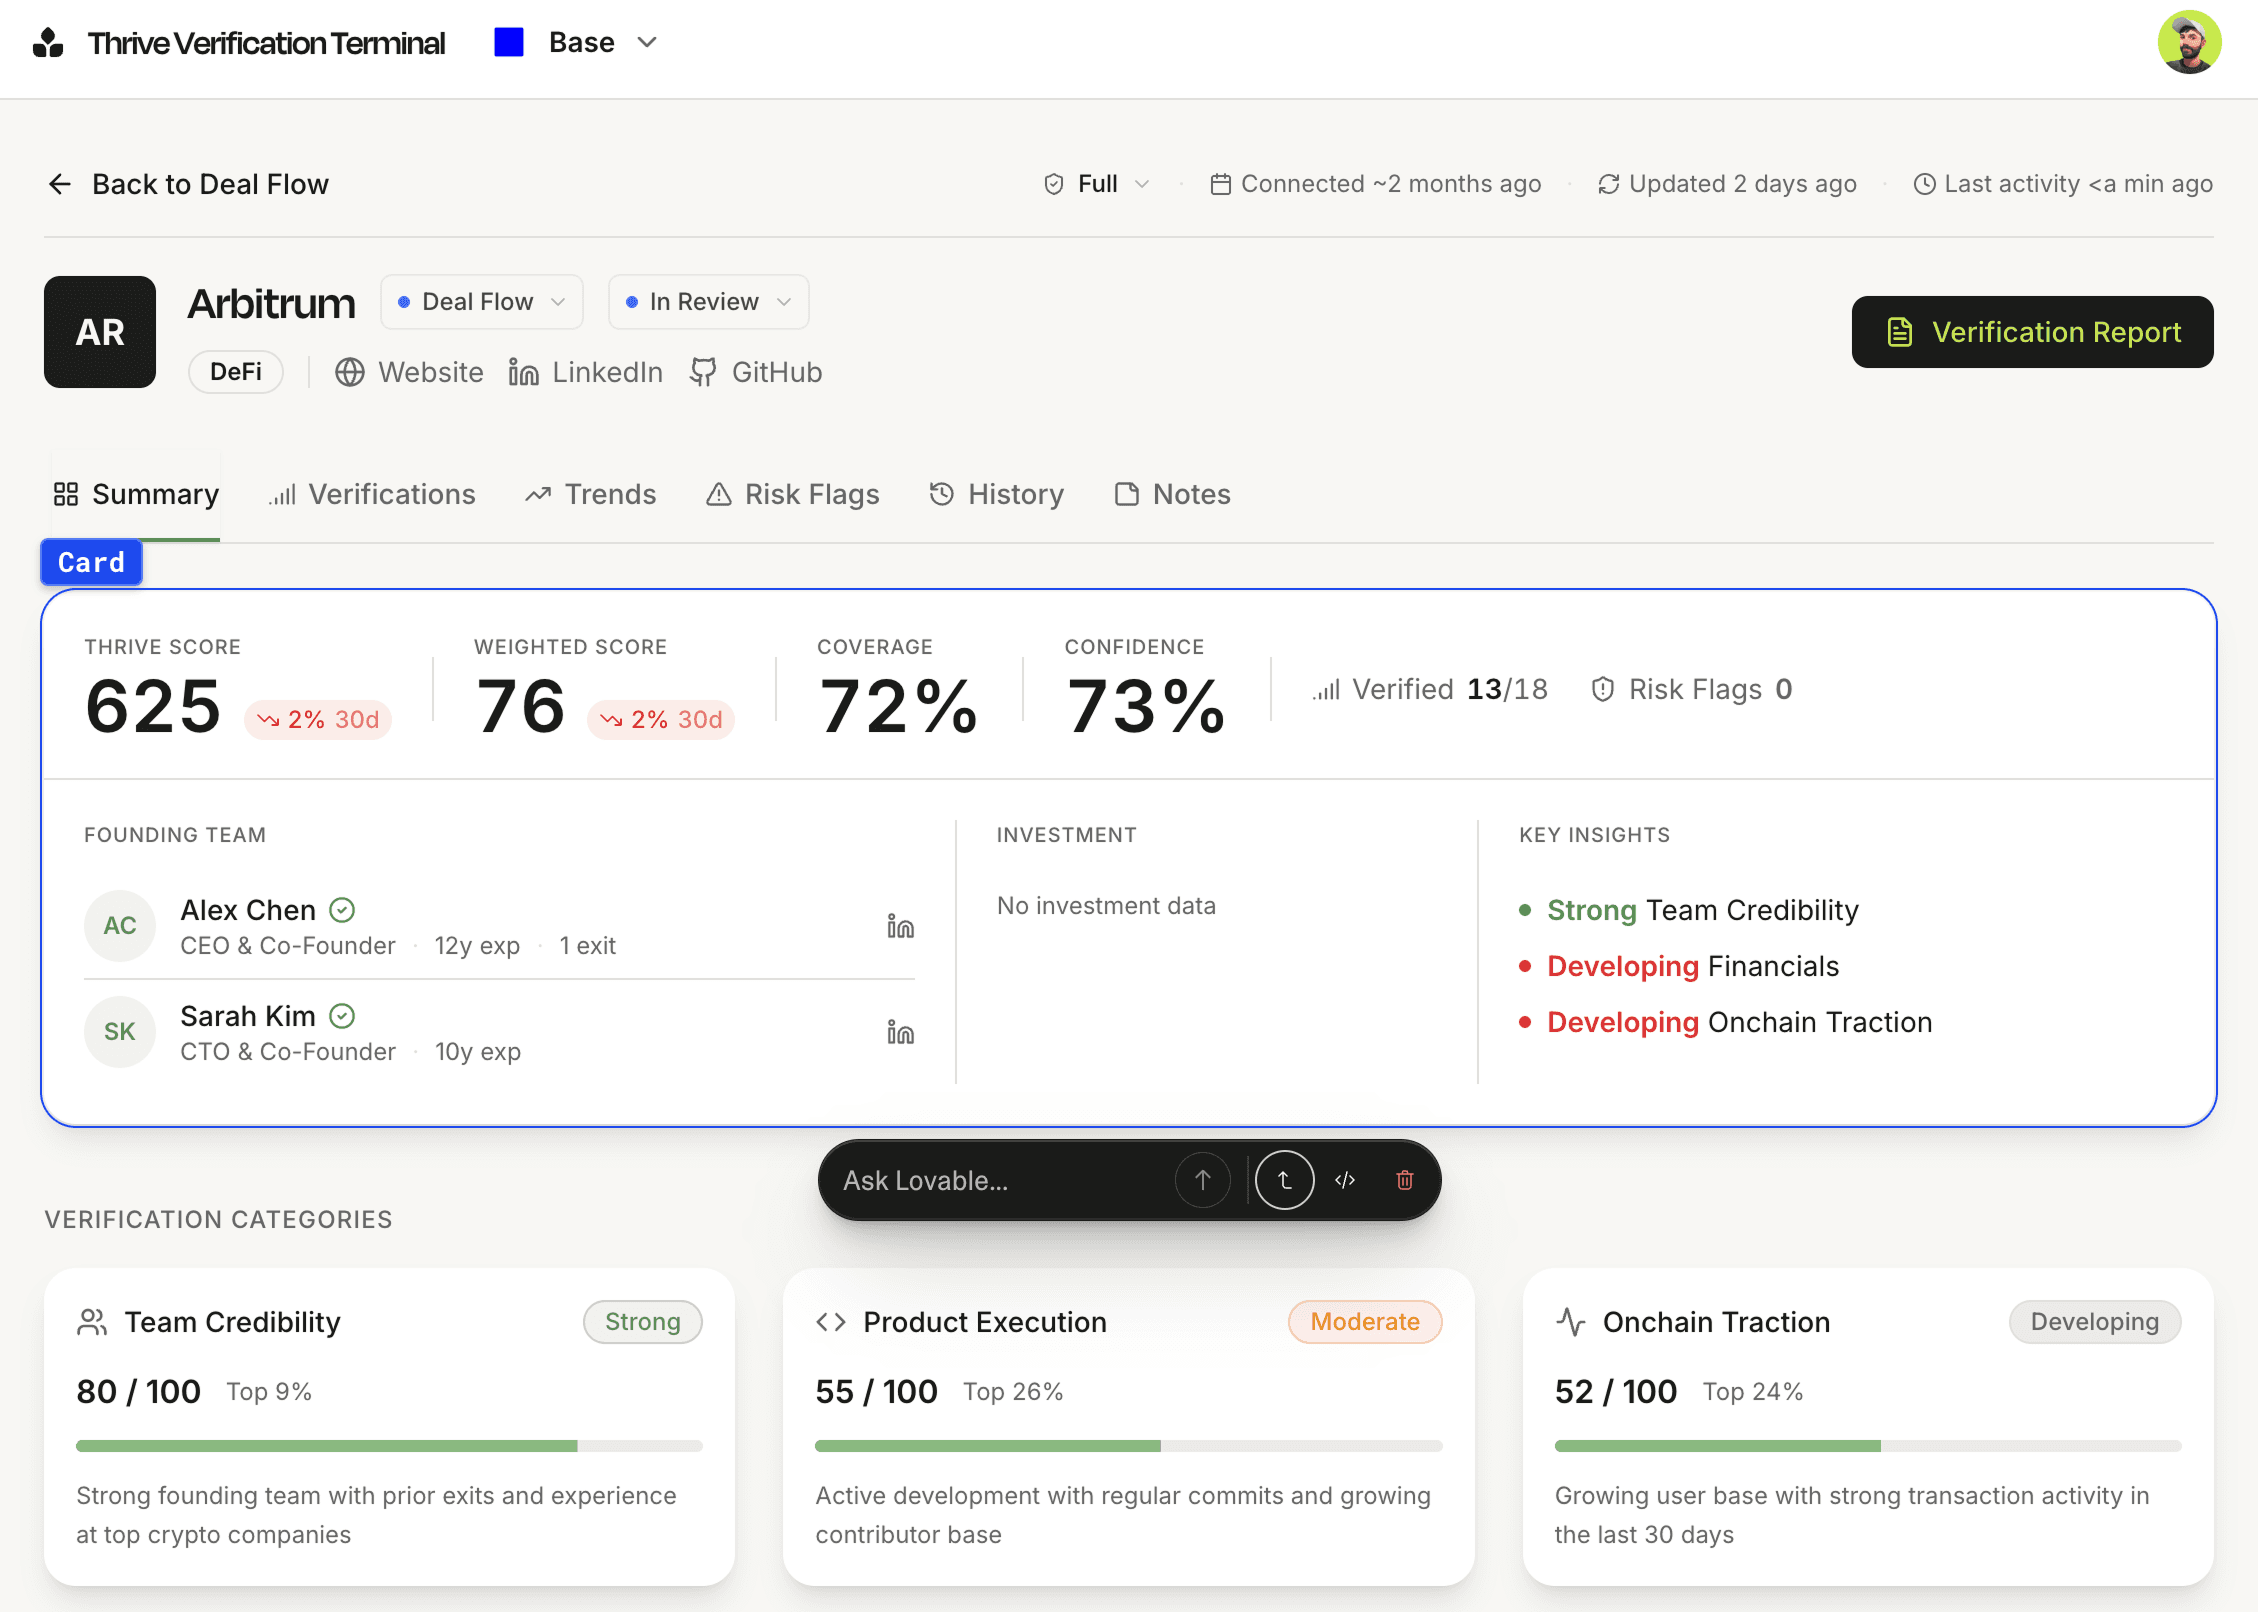Click the calendar icon next to Connected
This screenshot has height=1612, width=2258.
[x=1220, y=184]
